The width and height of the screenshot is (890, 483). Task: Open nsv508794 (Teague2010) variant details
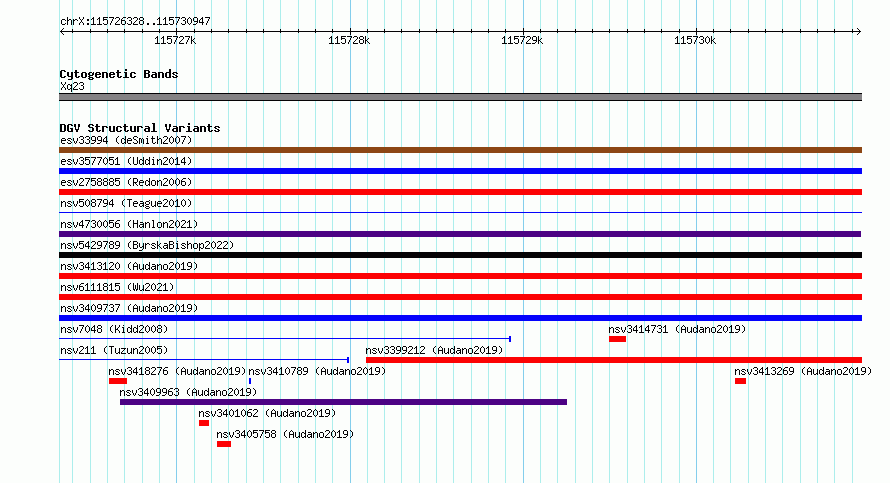(126, 203)
